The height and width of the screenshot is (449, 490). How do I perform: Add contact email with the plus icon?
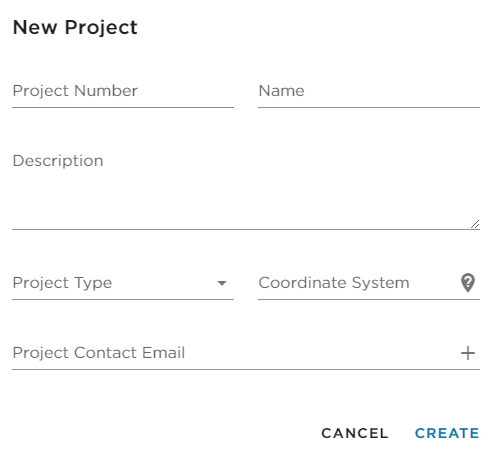point(468,353)
